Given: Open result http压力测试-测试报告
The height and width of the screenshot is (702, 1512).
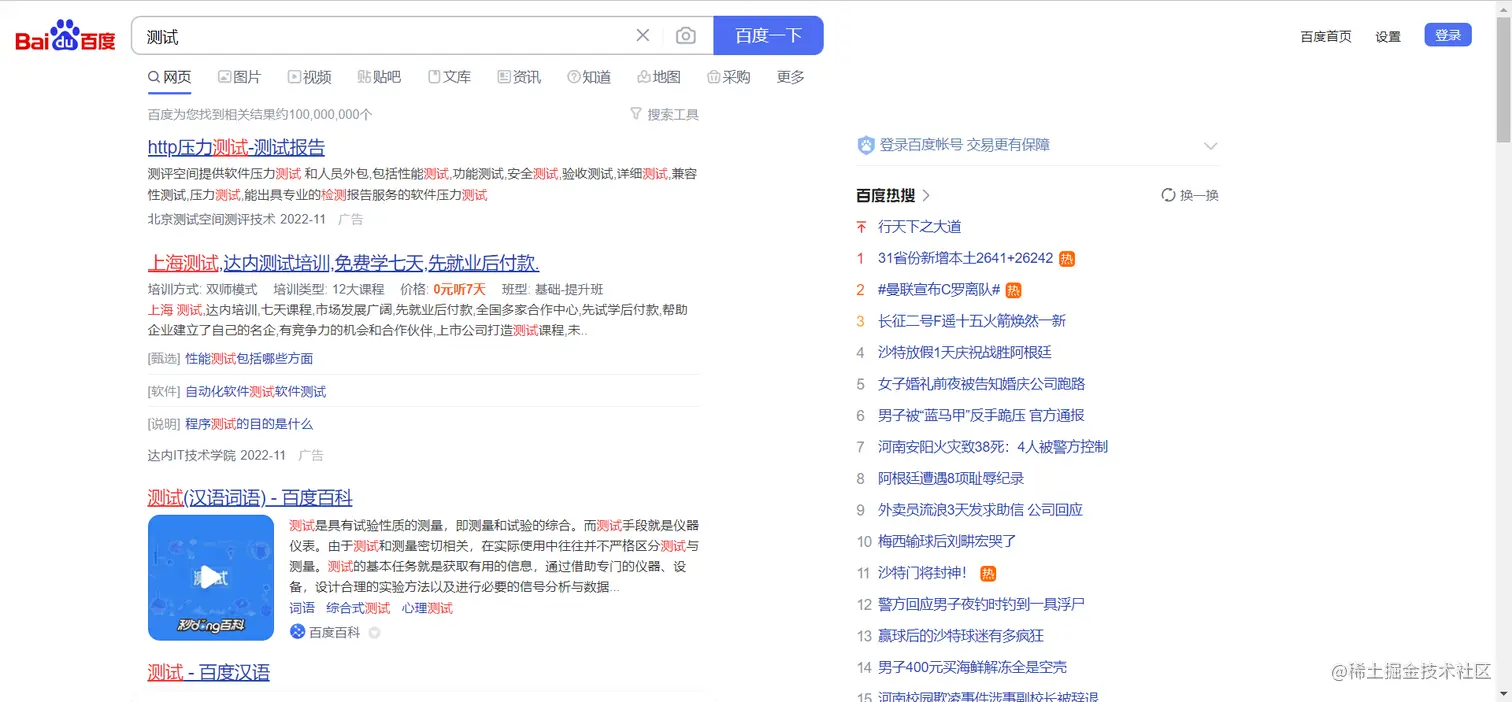Looking at the screenshot, I should 236,147.
